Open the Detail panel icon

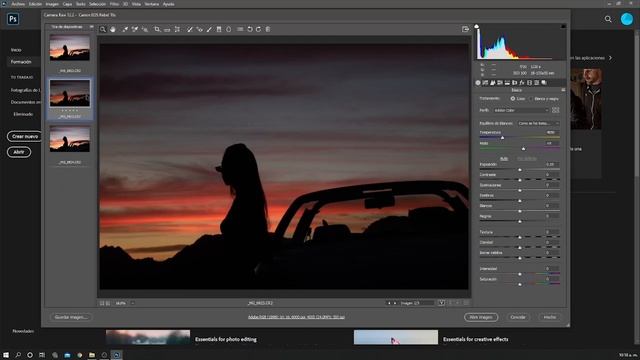click(x=493, y=83)
